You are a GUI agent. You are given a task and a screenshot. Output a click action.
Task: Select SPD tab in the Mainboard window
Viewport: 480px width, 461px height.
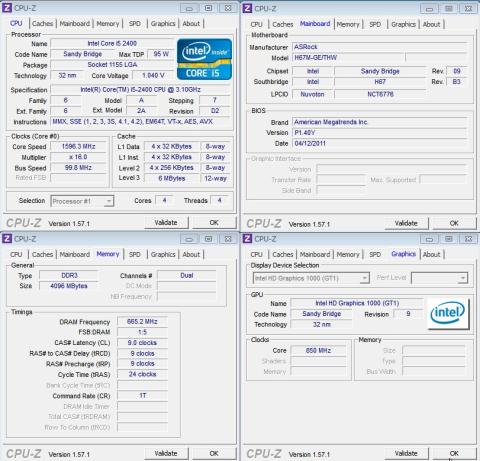tap(375, 24)
